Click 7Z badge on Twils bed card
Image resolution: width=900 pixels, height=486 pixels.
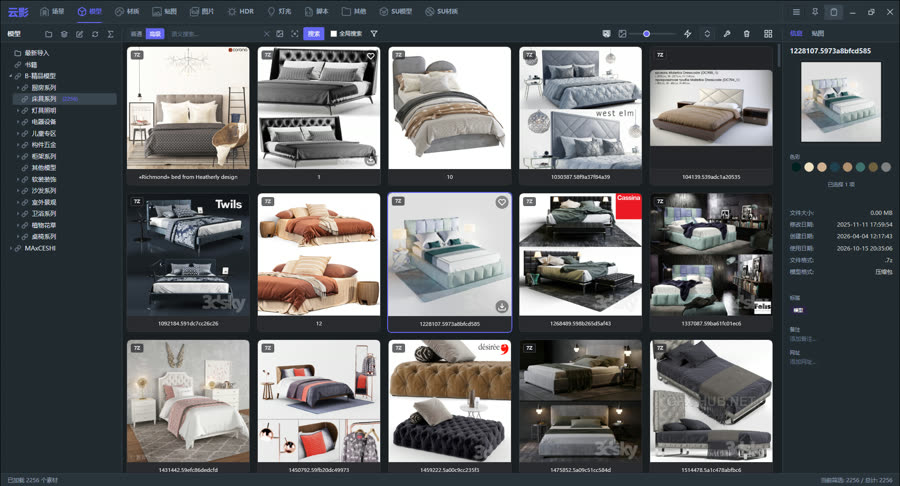[137, 201]
